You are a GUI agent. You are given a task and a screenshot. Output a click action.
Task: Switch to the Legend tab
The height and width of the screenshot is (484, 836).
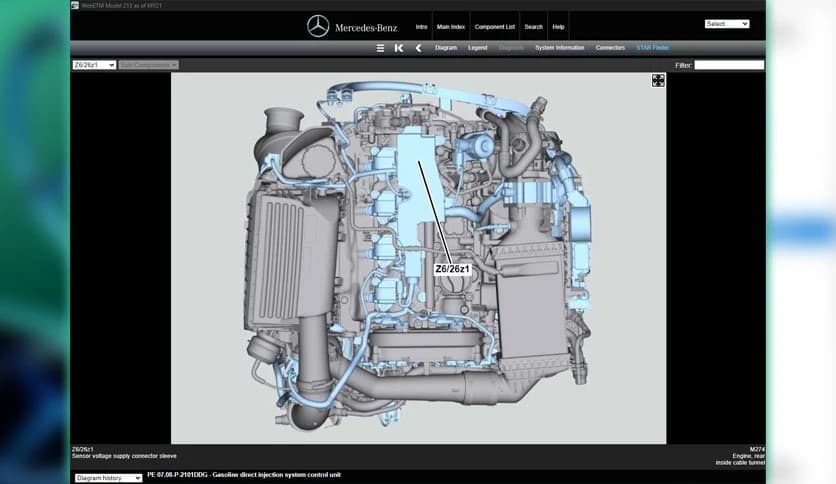[x=478, y=48]
